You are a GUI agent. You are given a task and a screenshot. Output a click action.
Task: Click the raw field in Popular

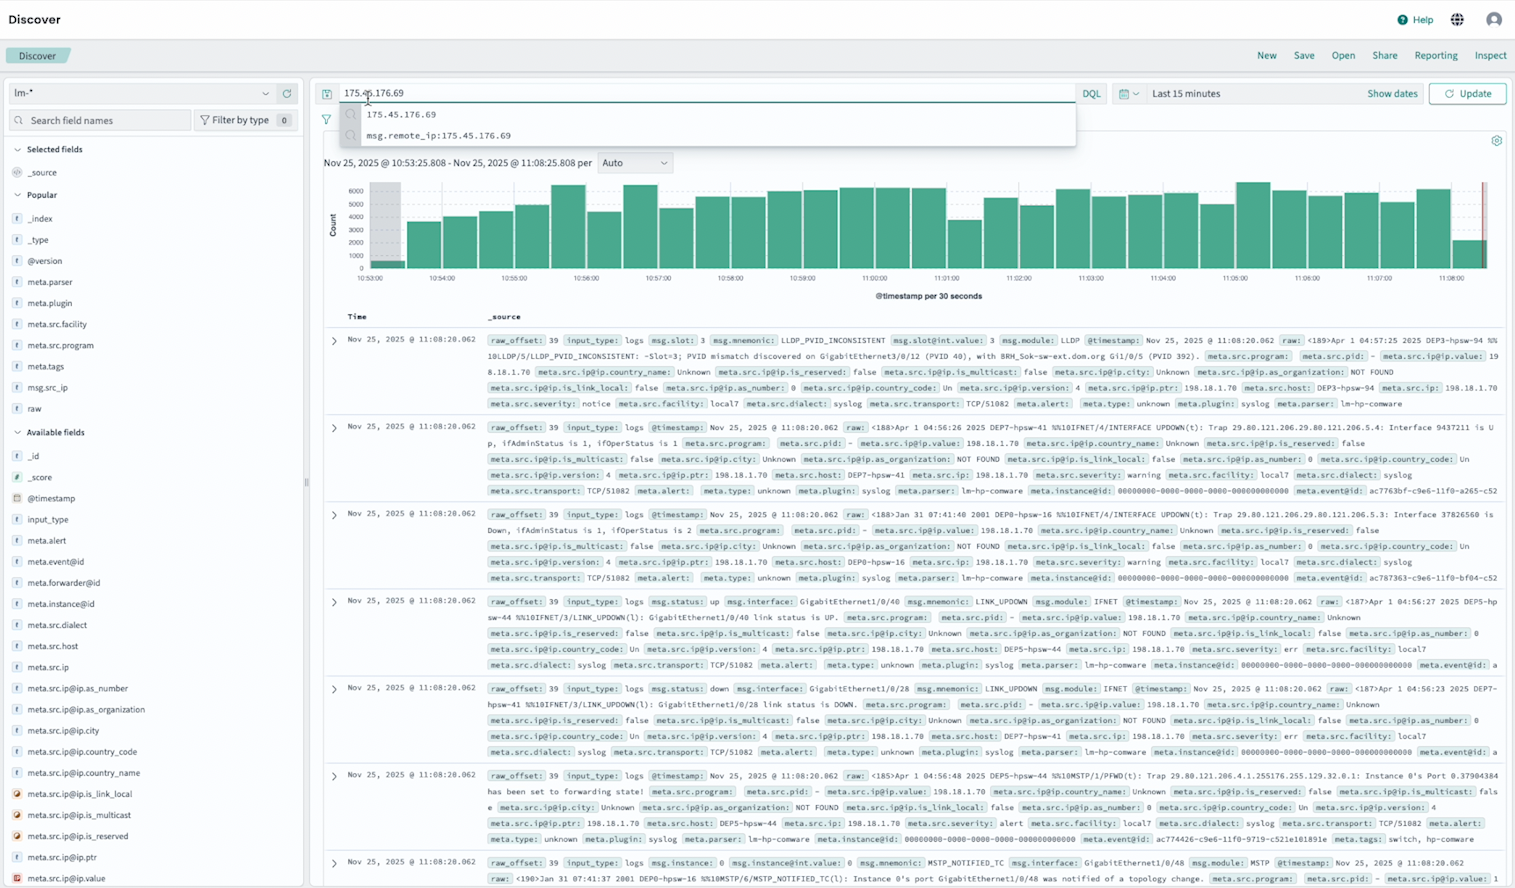pos(34,409)
